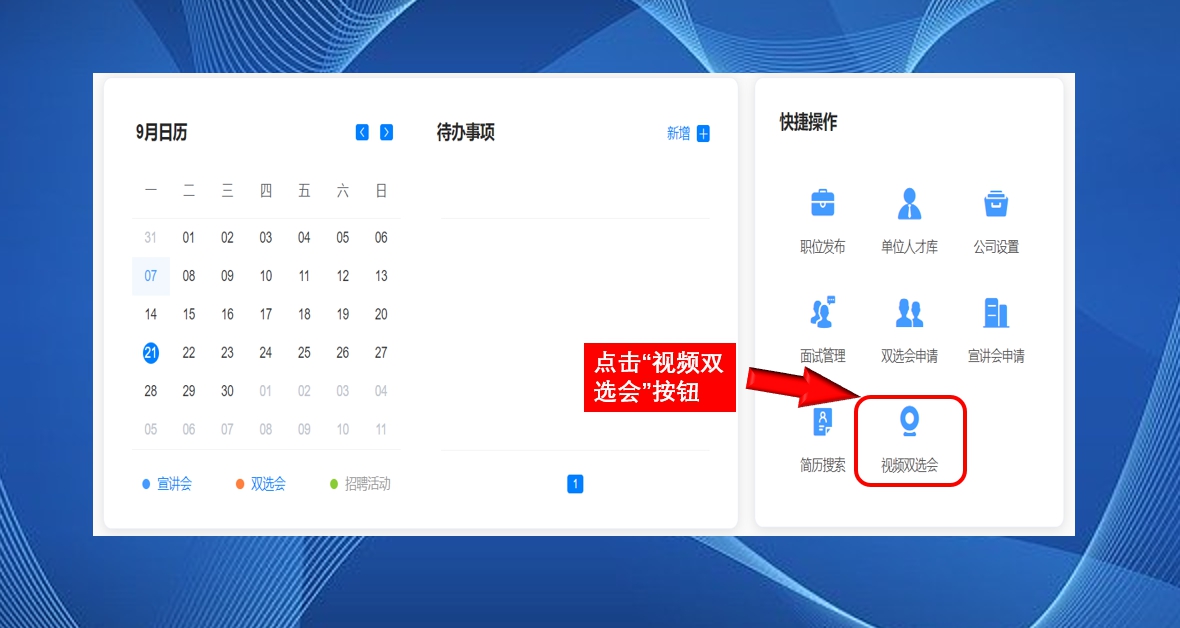
Task: Select date 12 in the calendar
Action: click(x=342, y=276)
